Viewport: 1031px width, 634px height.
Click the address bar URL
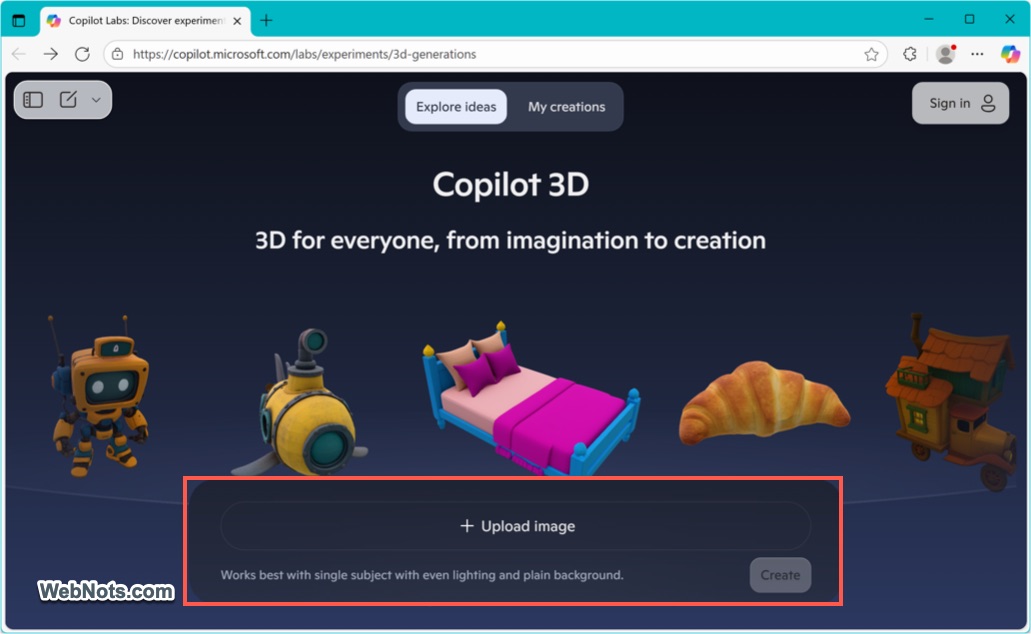304,54
